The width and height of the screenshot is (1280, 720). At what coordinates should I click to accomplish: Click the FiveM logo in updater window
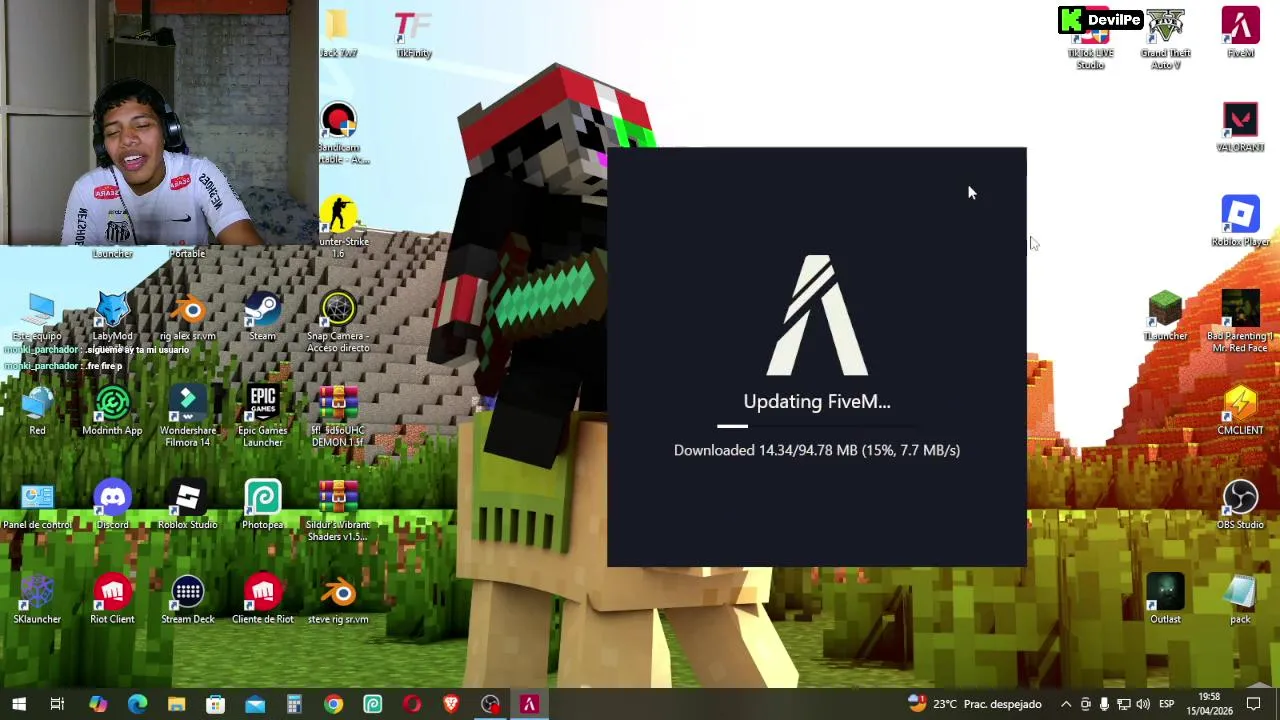817,314
